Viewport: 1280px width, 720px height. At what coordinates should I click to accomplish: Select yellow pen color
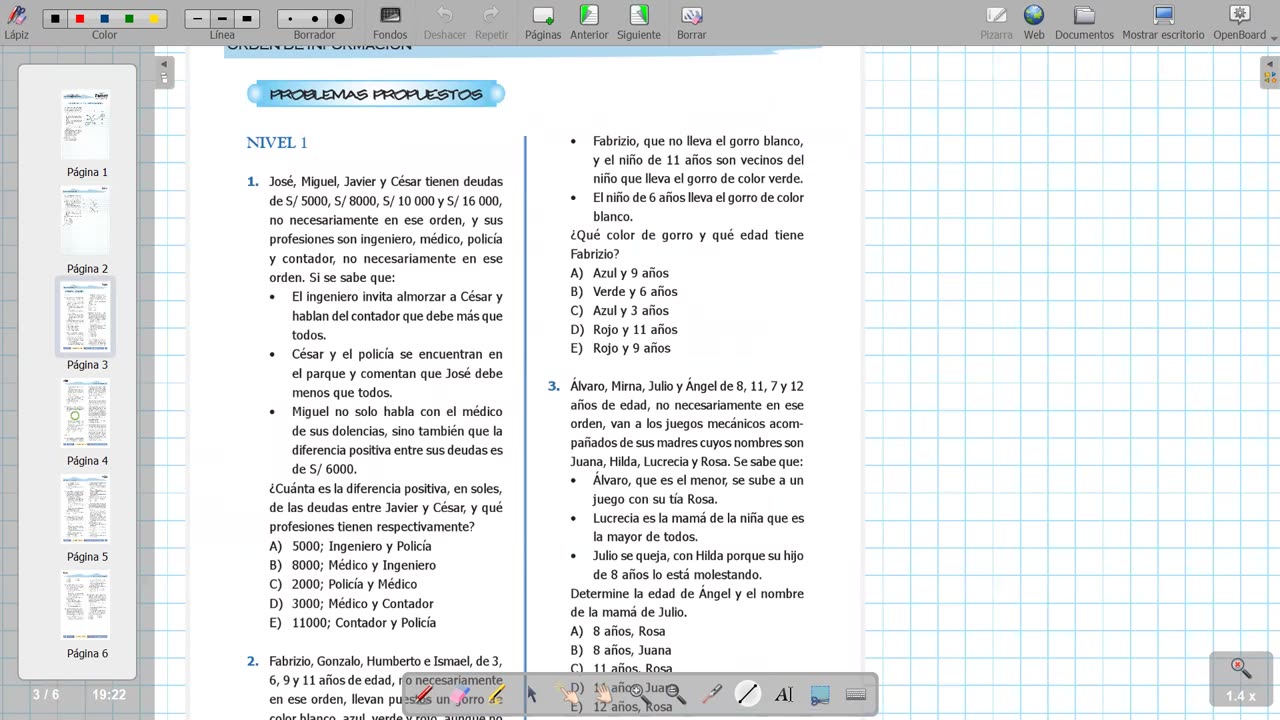(x=153, y=19)
